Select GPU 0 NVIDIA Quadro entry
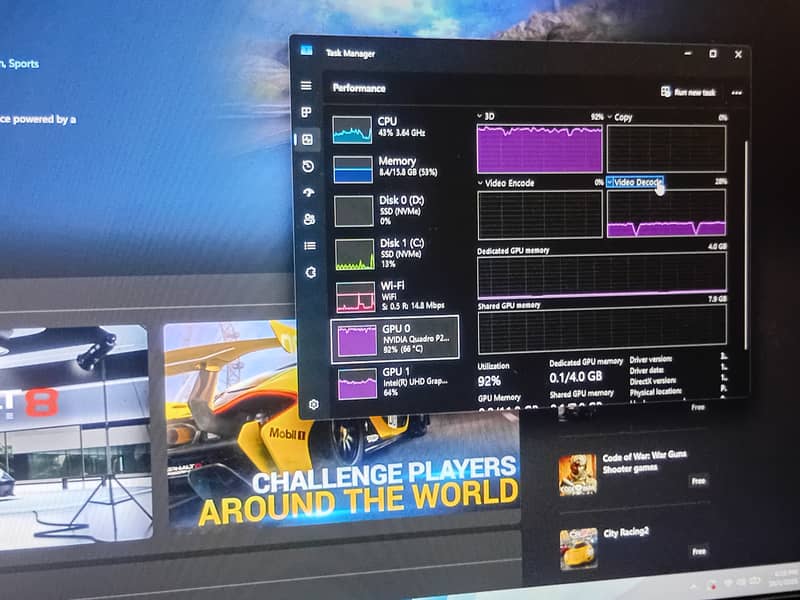Image resolution: width=800 pixels, height=600 pixels. [x=395, y=339]
